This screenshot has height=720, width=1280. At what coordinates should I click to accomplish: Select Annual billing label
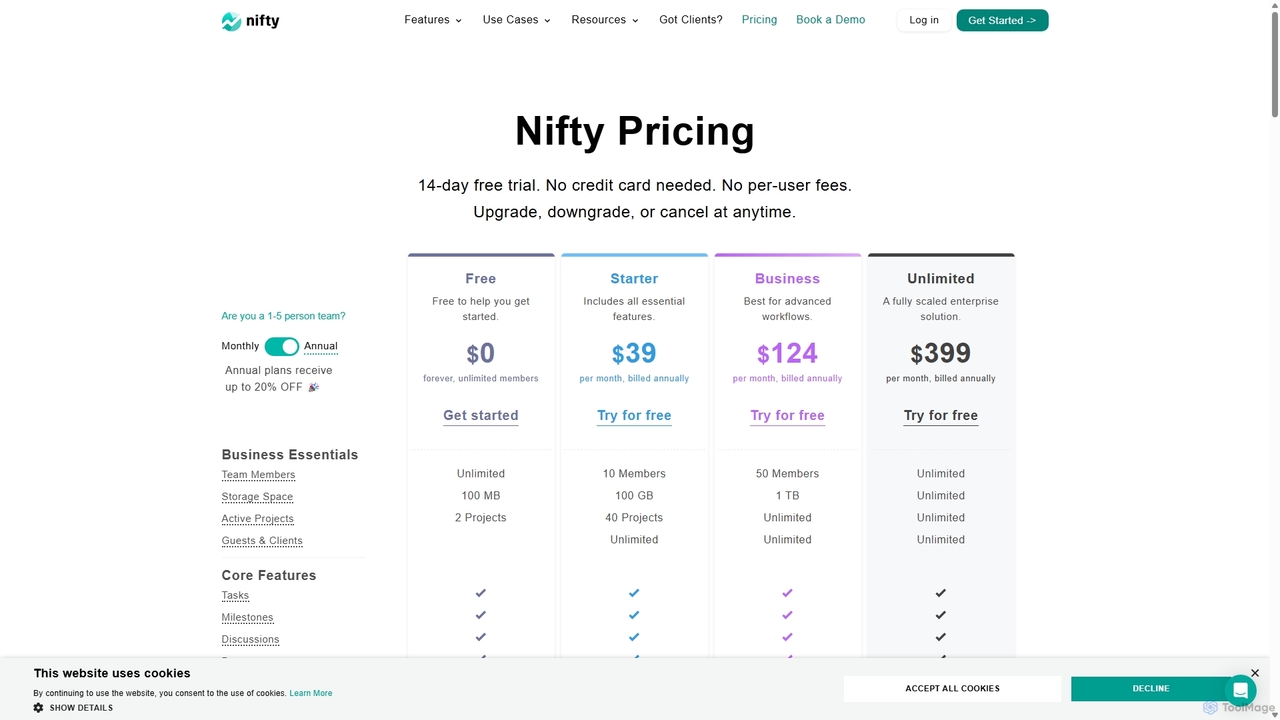(x=321, y=346)
